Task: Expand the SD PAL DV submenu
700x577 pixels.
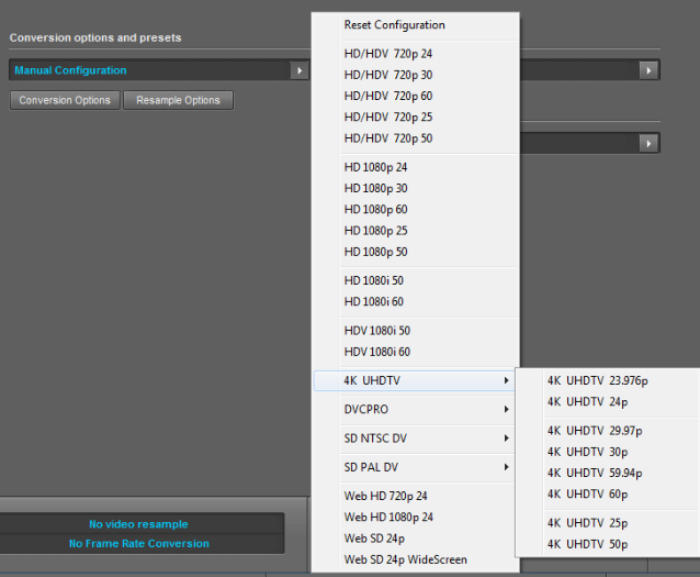Action: (415, 467)
